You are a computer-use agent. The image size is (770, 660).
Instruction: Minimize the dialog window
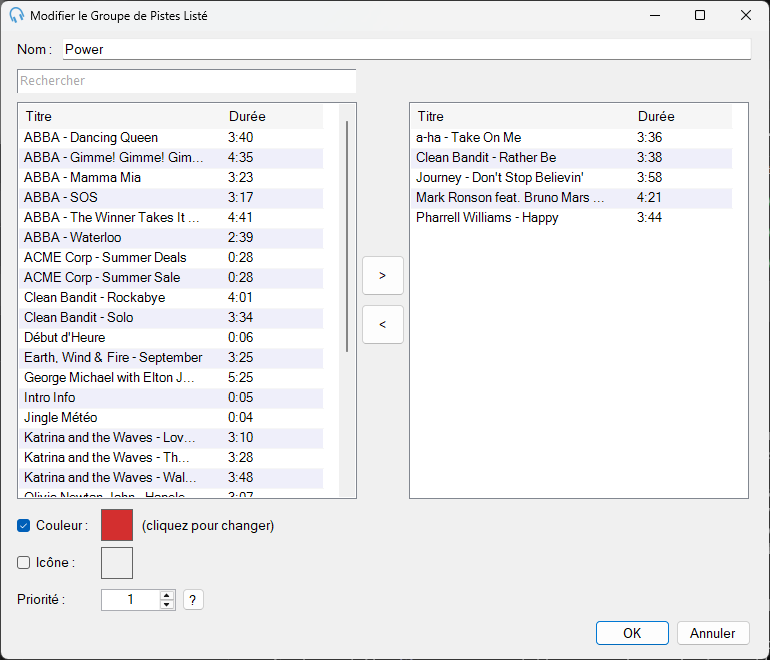click(655, 15)
